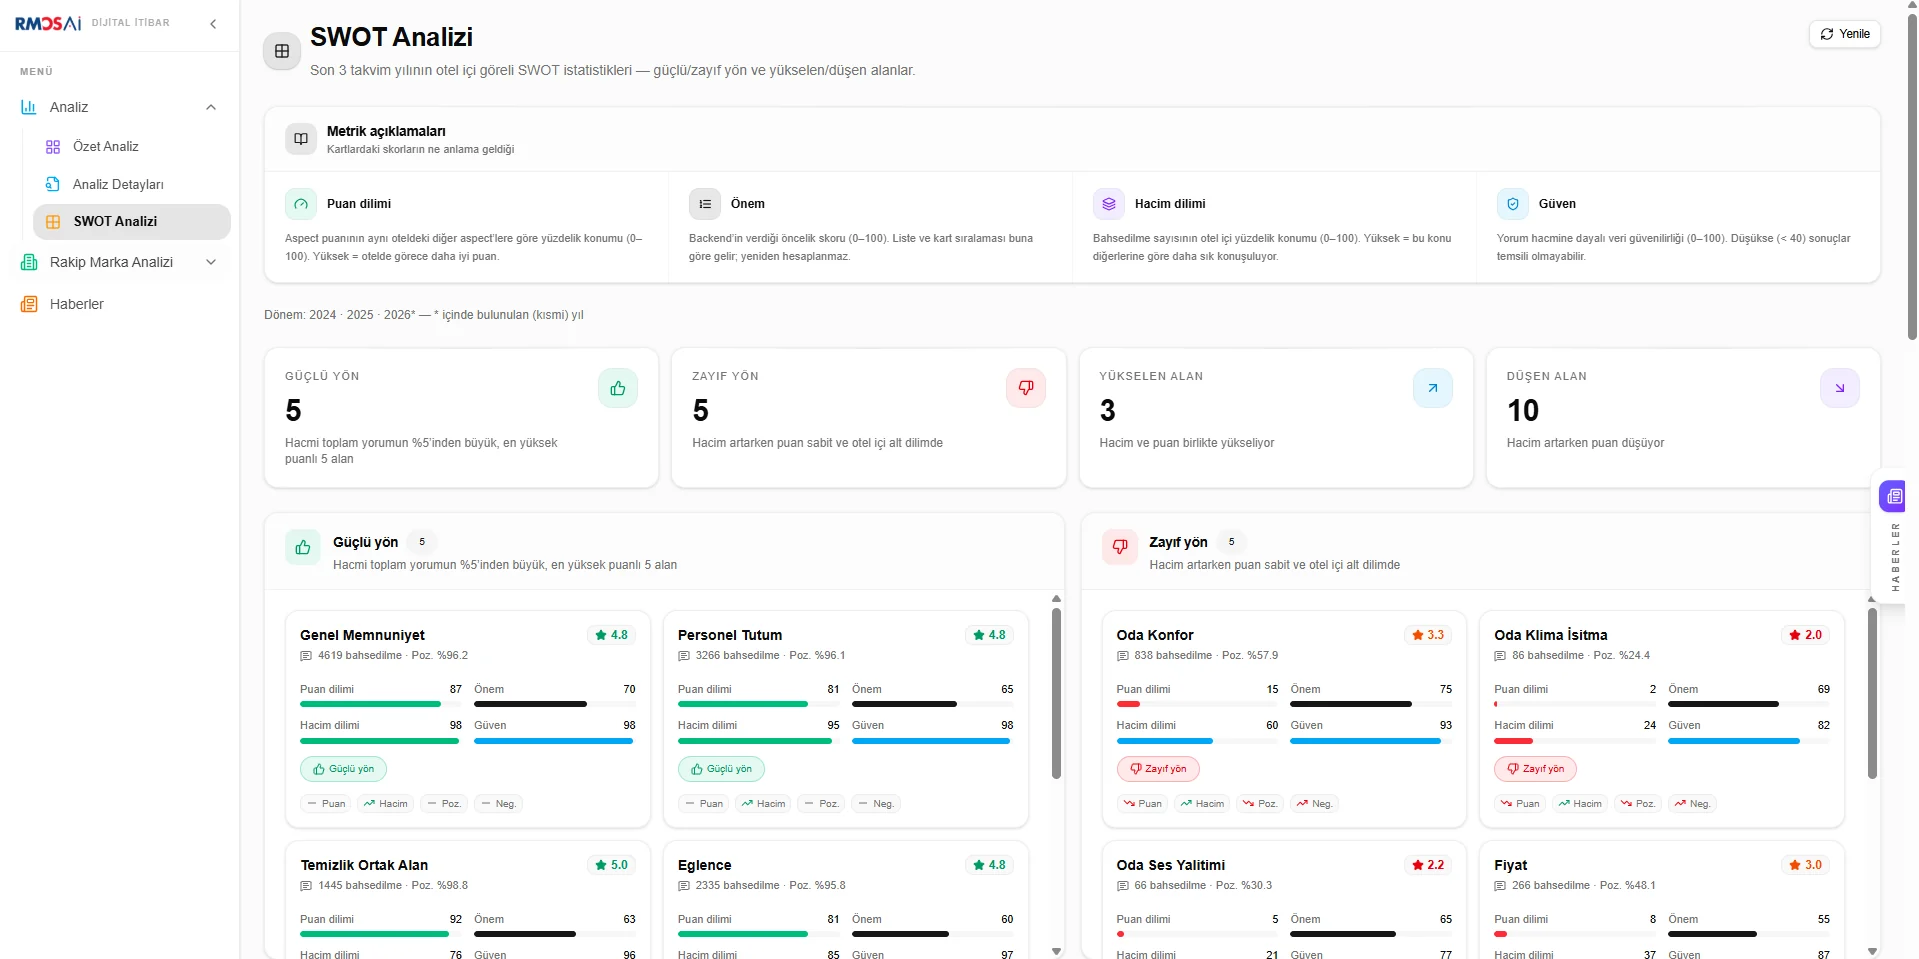This screenshot has height=959, width=1919.
Task: Click the 2.2 star rating on Oda Ses Yalitimi
Action: (x=1428, y=865)
